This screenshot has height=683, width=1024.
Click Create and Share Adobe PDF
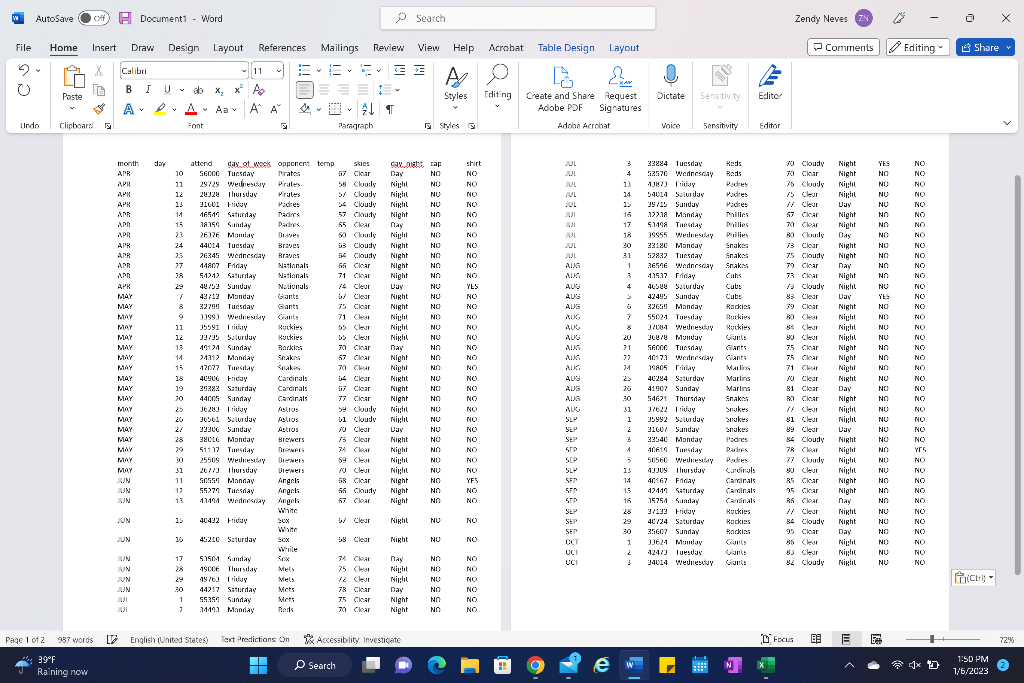coord(560,88)
